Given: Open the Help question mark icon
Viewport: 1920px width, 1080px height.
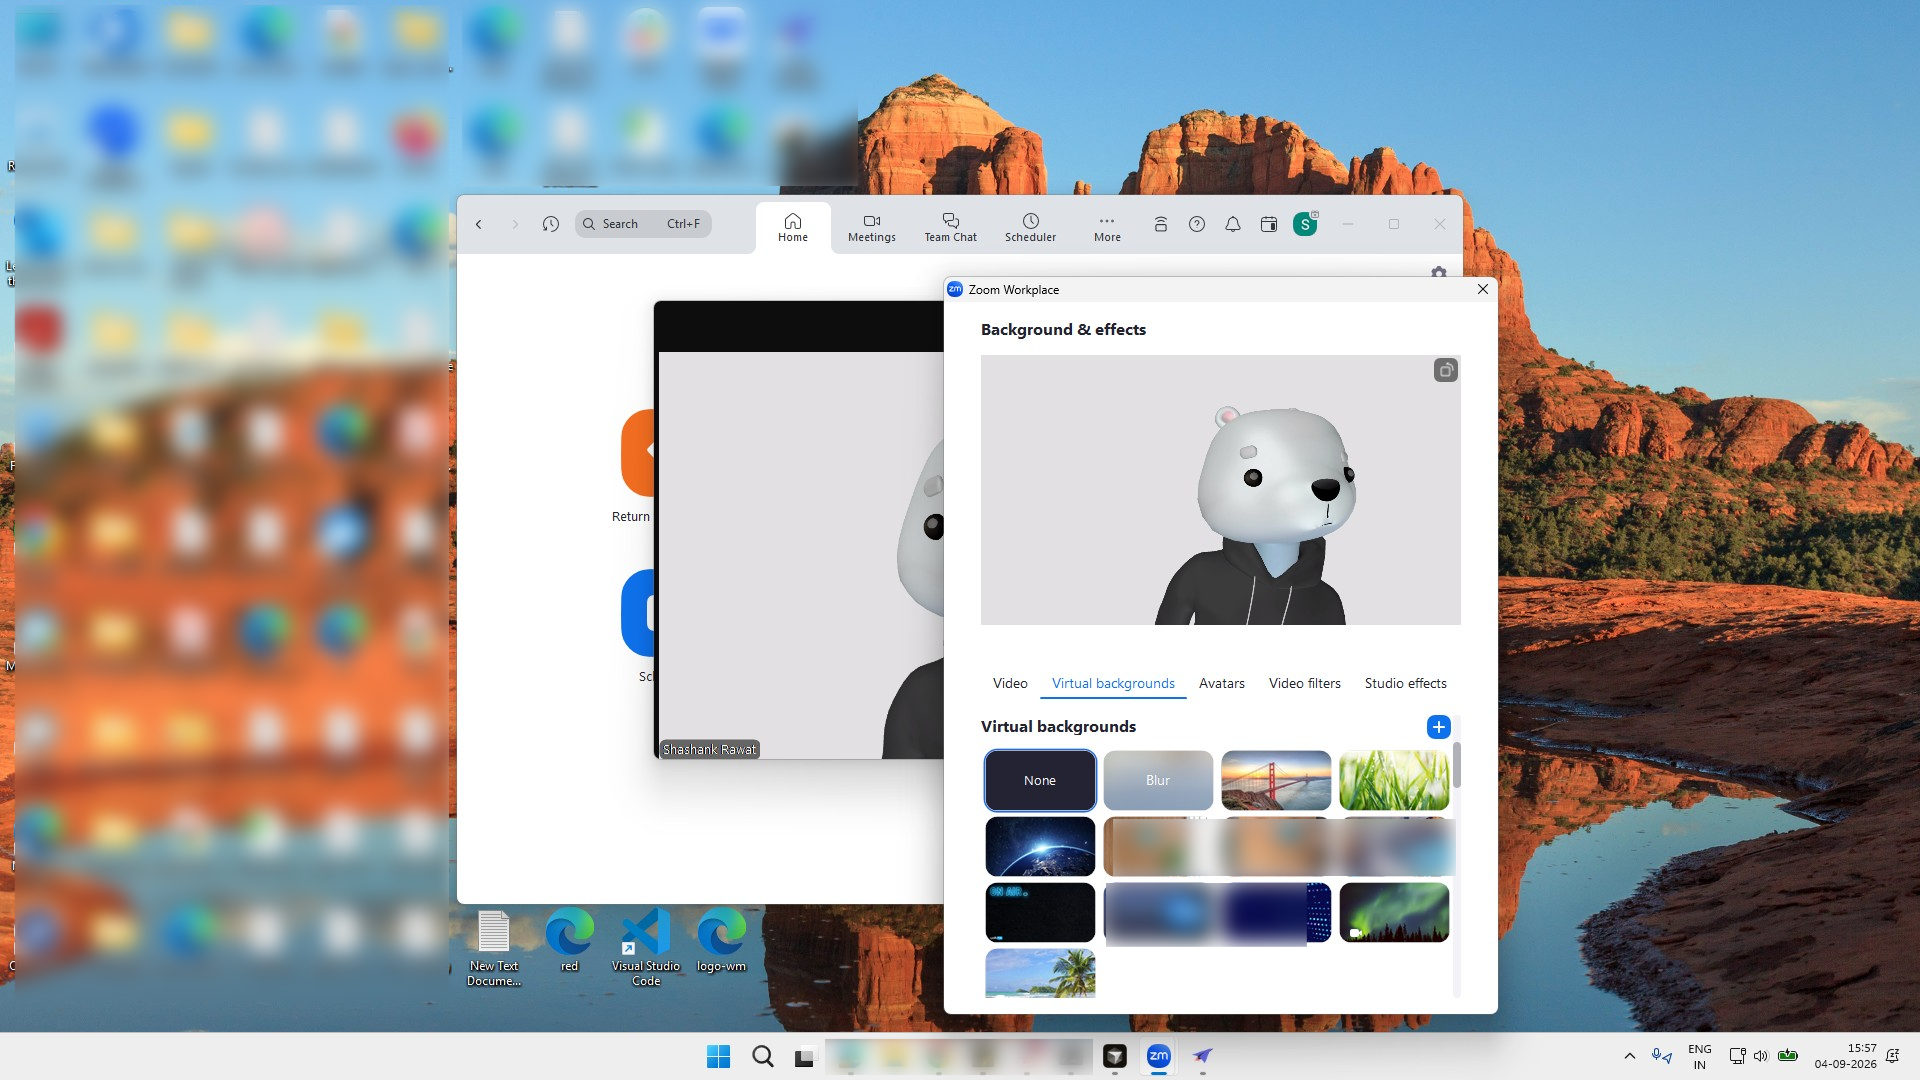Looking at the screenshot, I should 1197,224.
